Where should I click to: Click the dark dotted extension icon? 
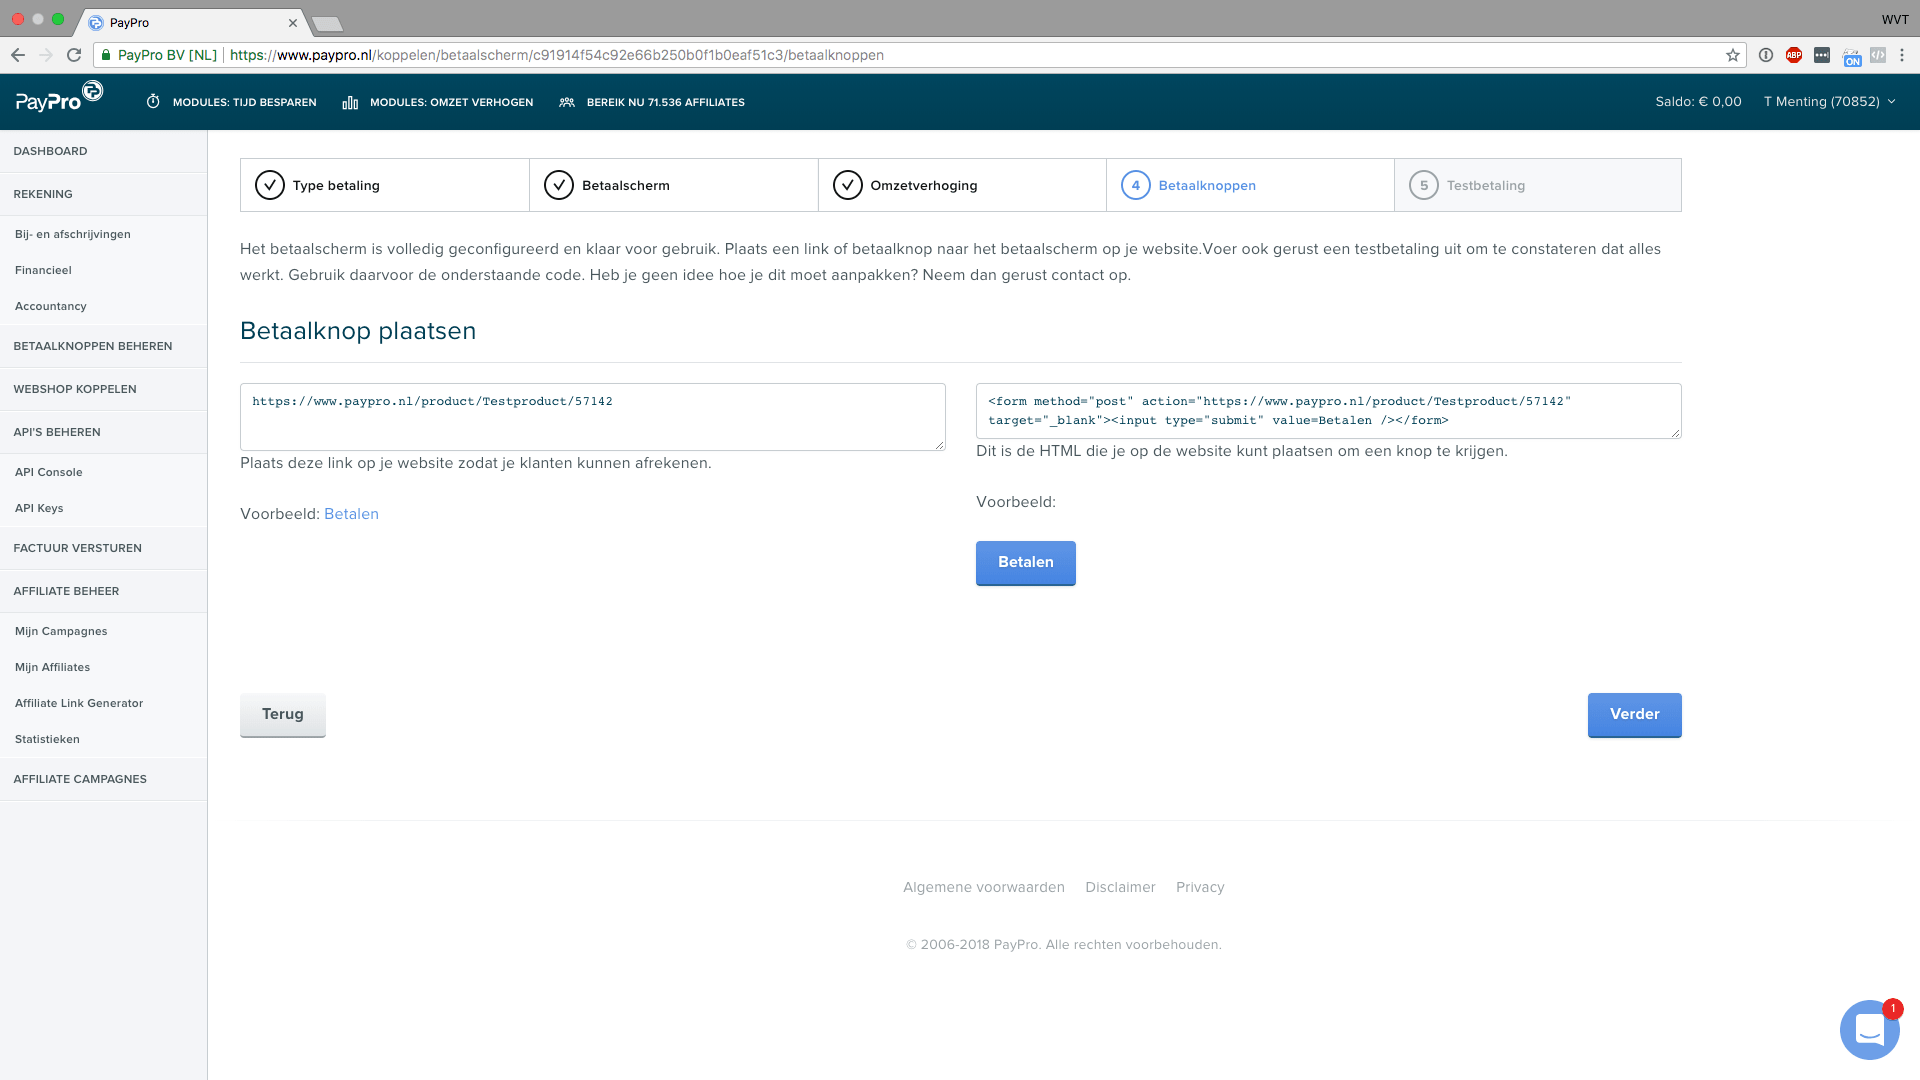click(x=1822, y=55)
